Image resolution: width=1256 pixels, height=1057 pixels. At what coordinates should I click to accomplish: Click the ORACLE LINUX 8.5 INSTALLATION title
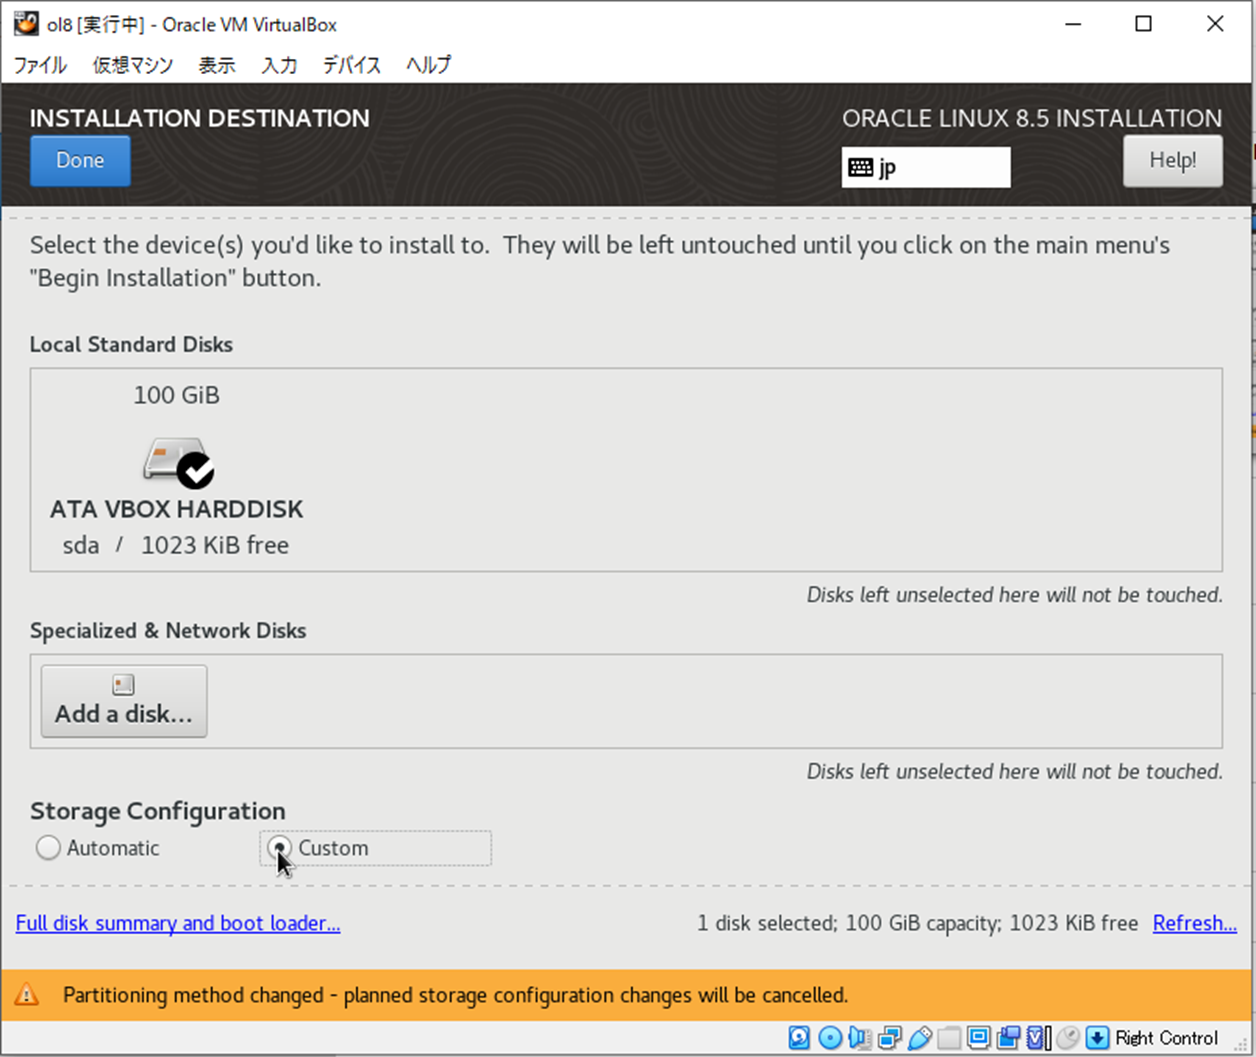[x=1032, y=118]
